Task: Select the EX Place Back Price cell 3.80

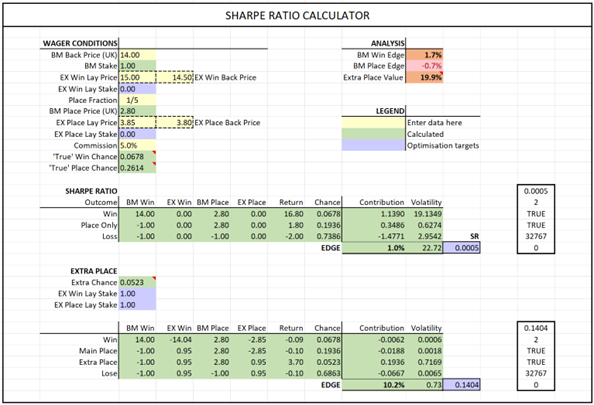Action: click(175, 123)
